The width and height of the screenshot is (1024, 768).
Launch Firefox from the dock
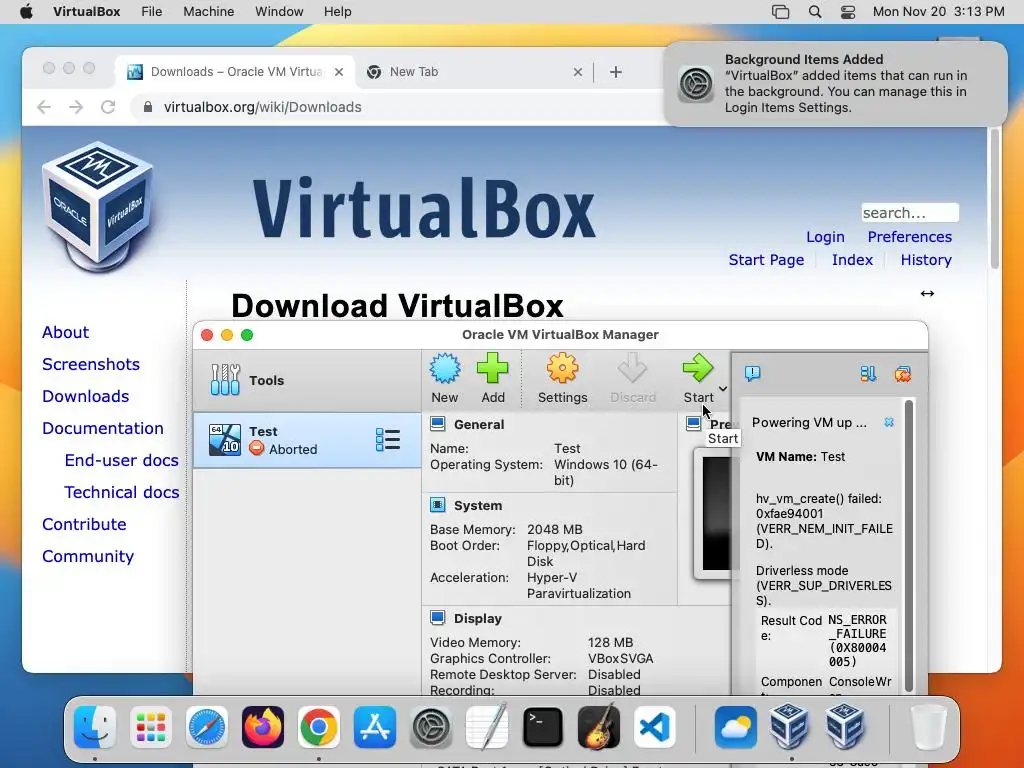(x=263, y=727)
